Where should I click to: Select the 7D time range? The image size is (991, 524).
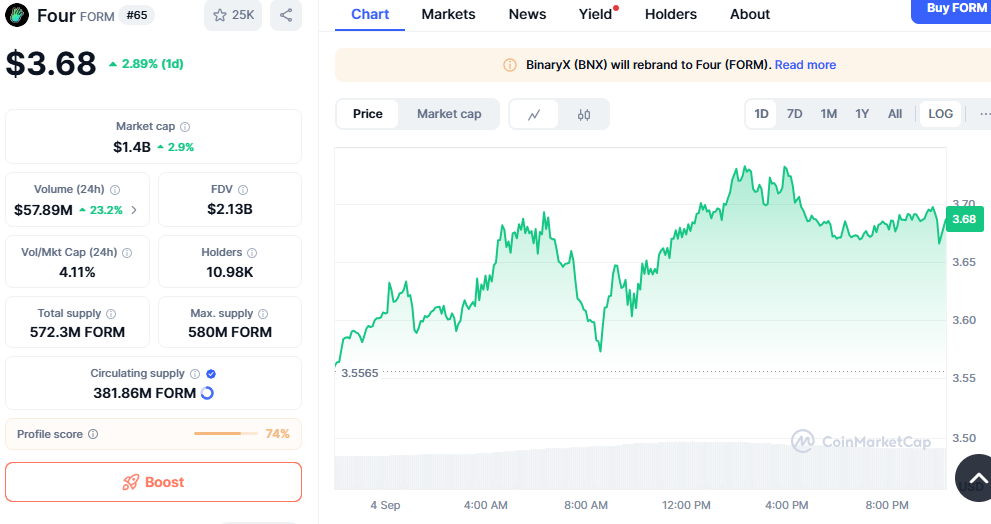click(x=794, y=114)
